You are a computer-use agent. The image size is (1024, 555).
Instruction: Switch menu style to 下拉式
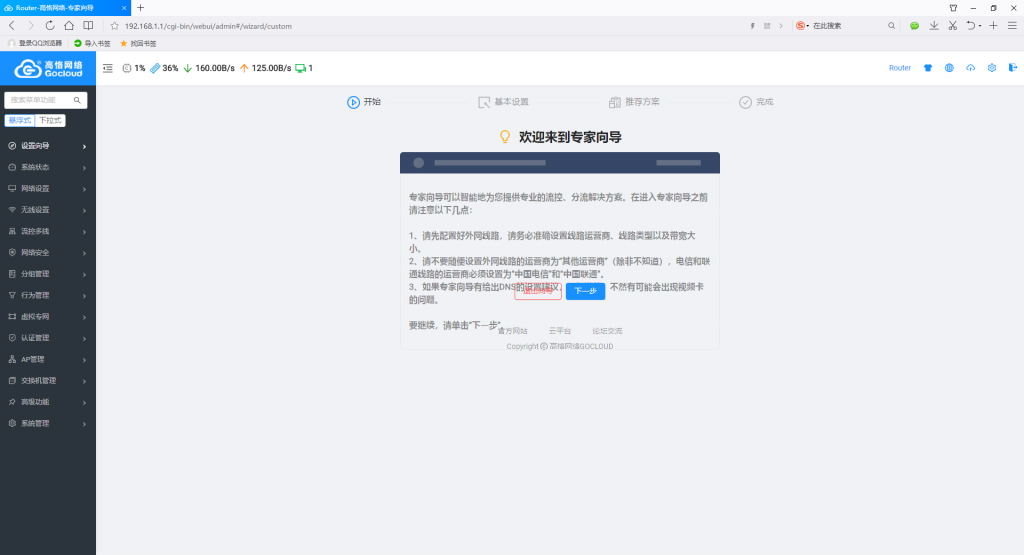click(x=50, y=120)
